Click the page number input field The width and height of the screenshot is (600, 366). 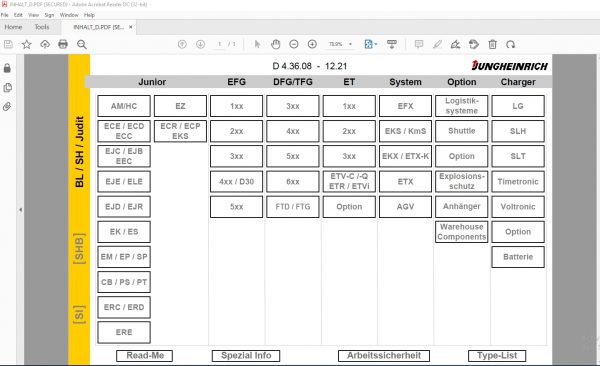[x=220, y=44]
